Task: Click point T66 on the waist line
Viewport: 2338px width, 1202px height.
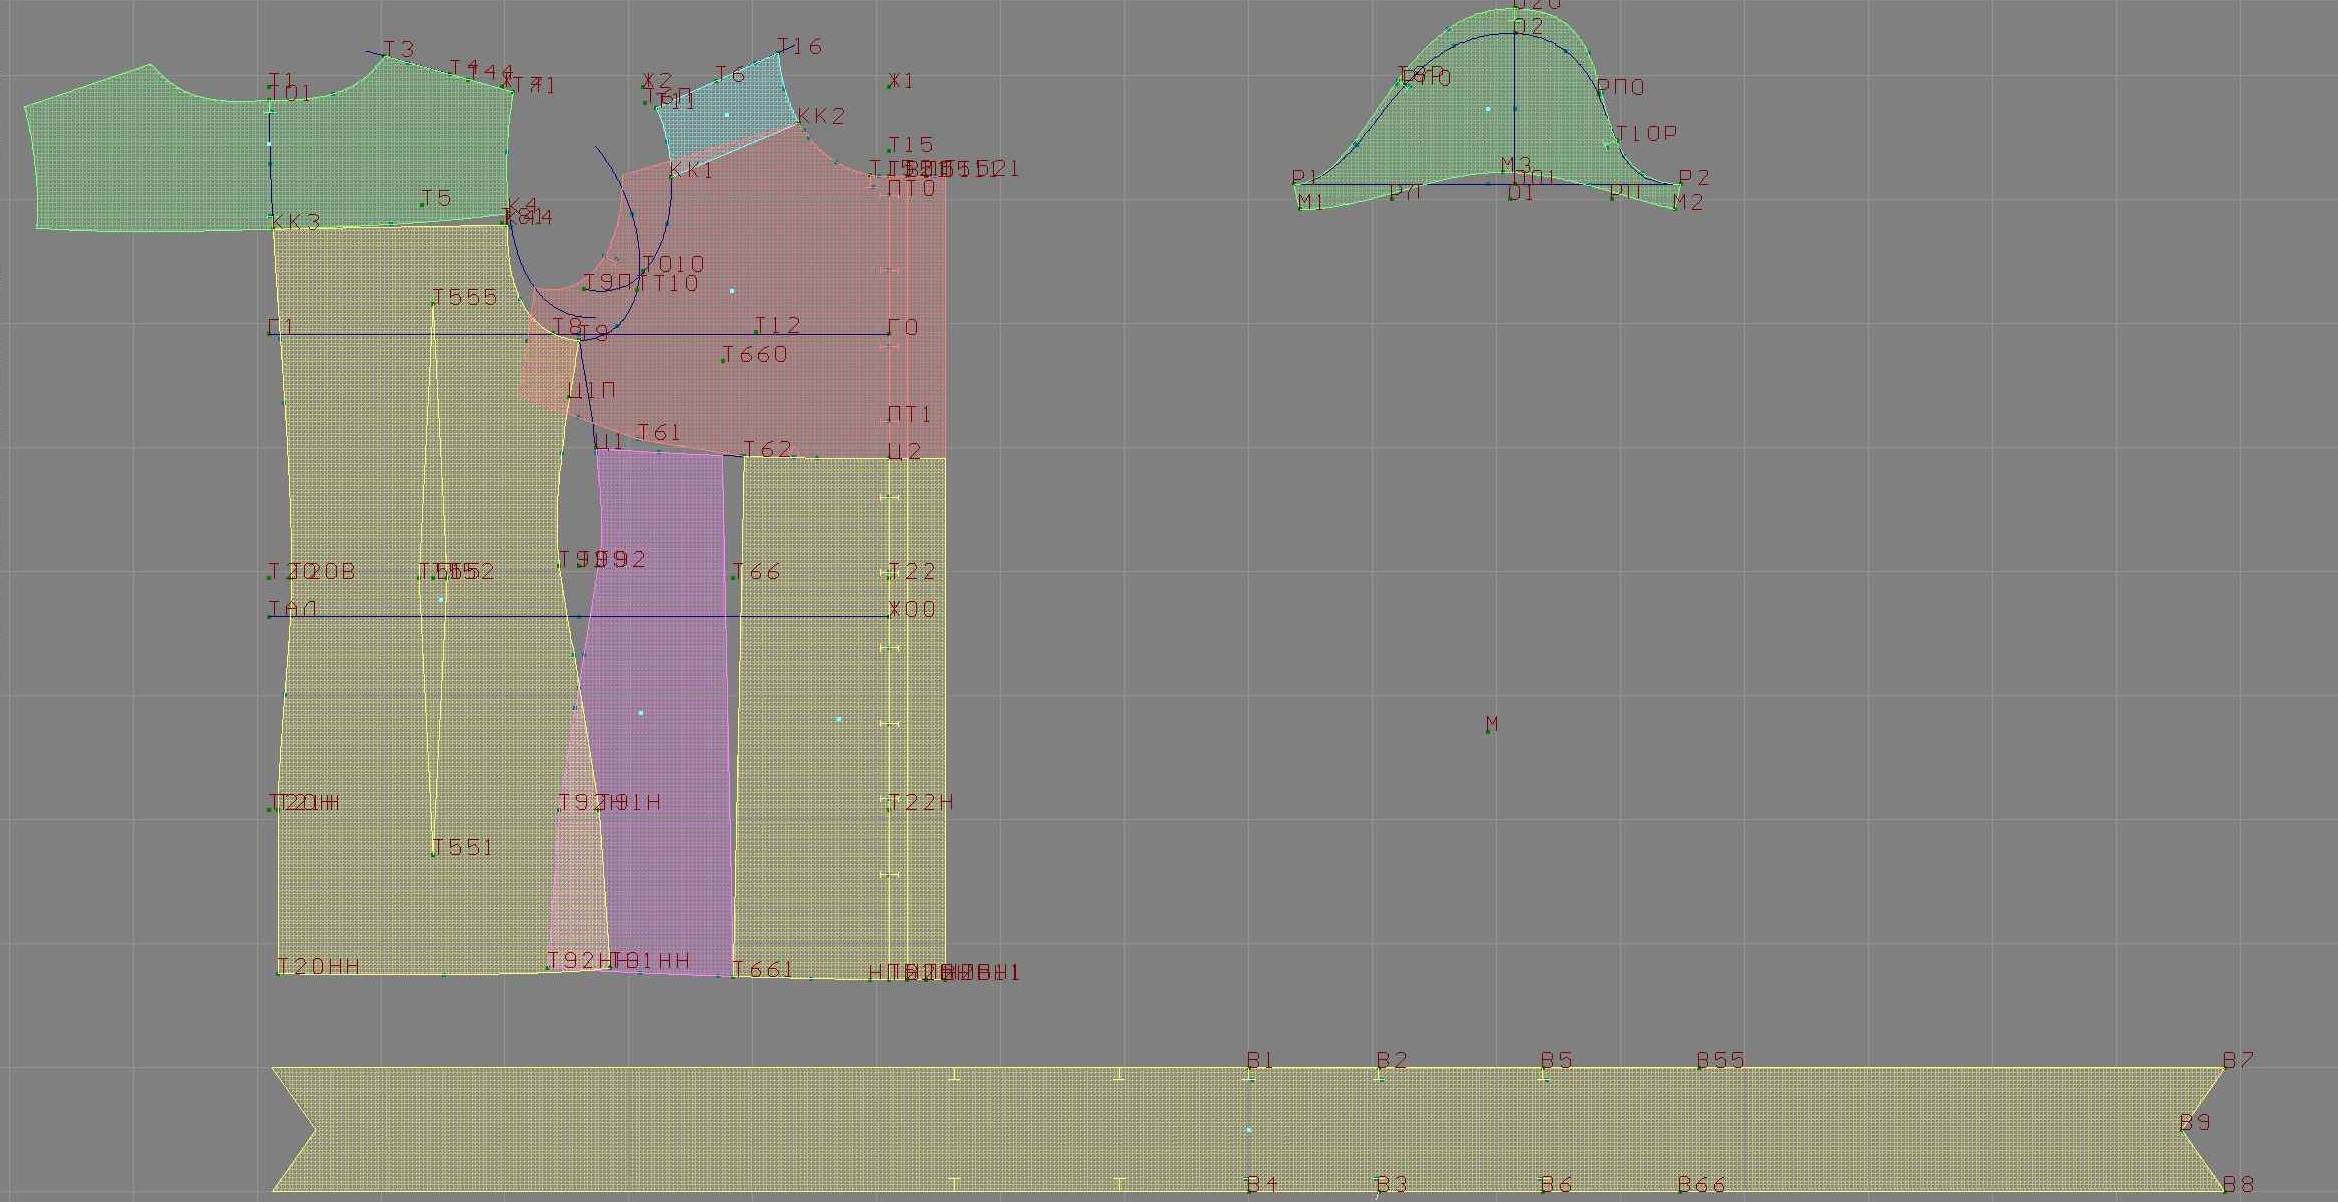Action: point(734,578)
